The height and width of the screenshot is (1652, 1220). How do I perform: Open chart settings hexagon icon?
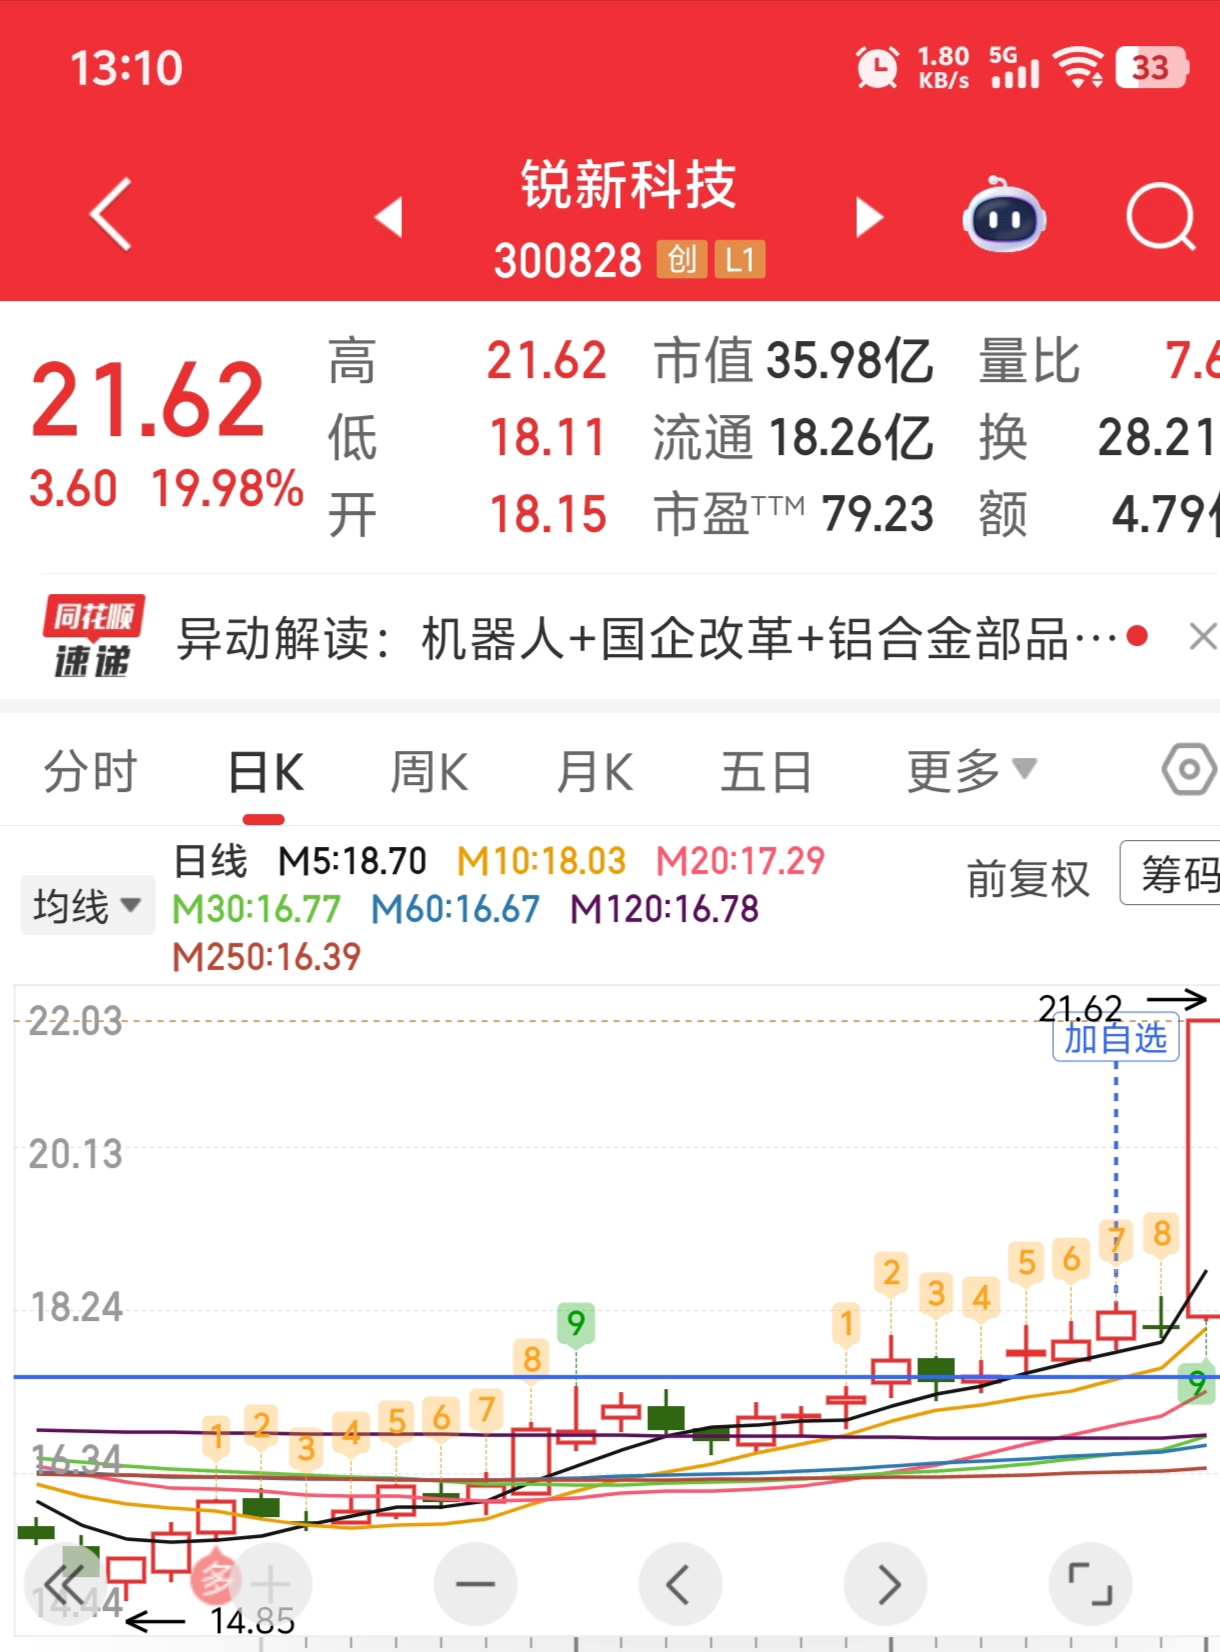tap(1189, 770)
